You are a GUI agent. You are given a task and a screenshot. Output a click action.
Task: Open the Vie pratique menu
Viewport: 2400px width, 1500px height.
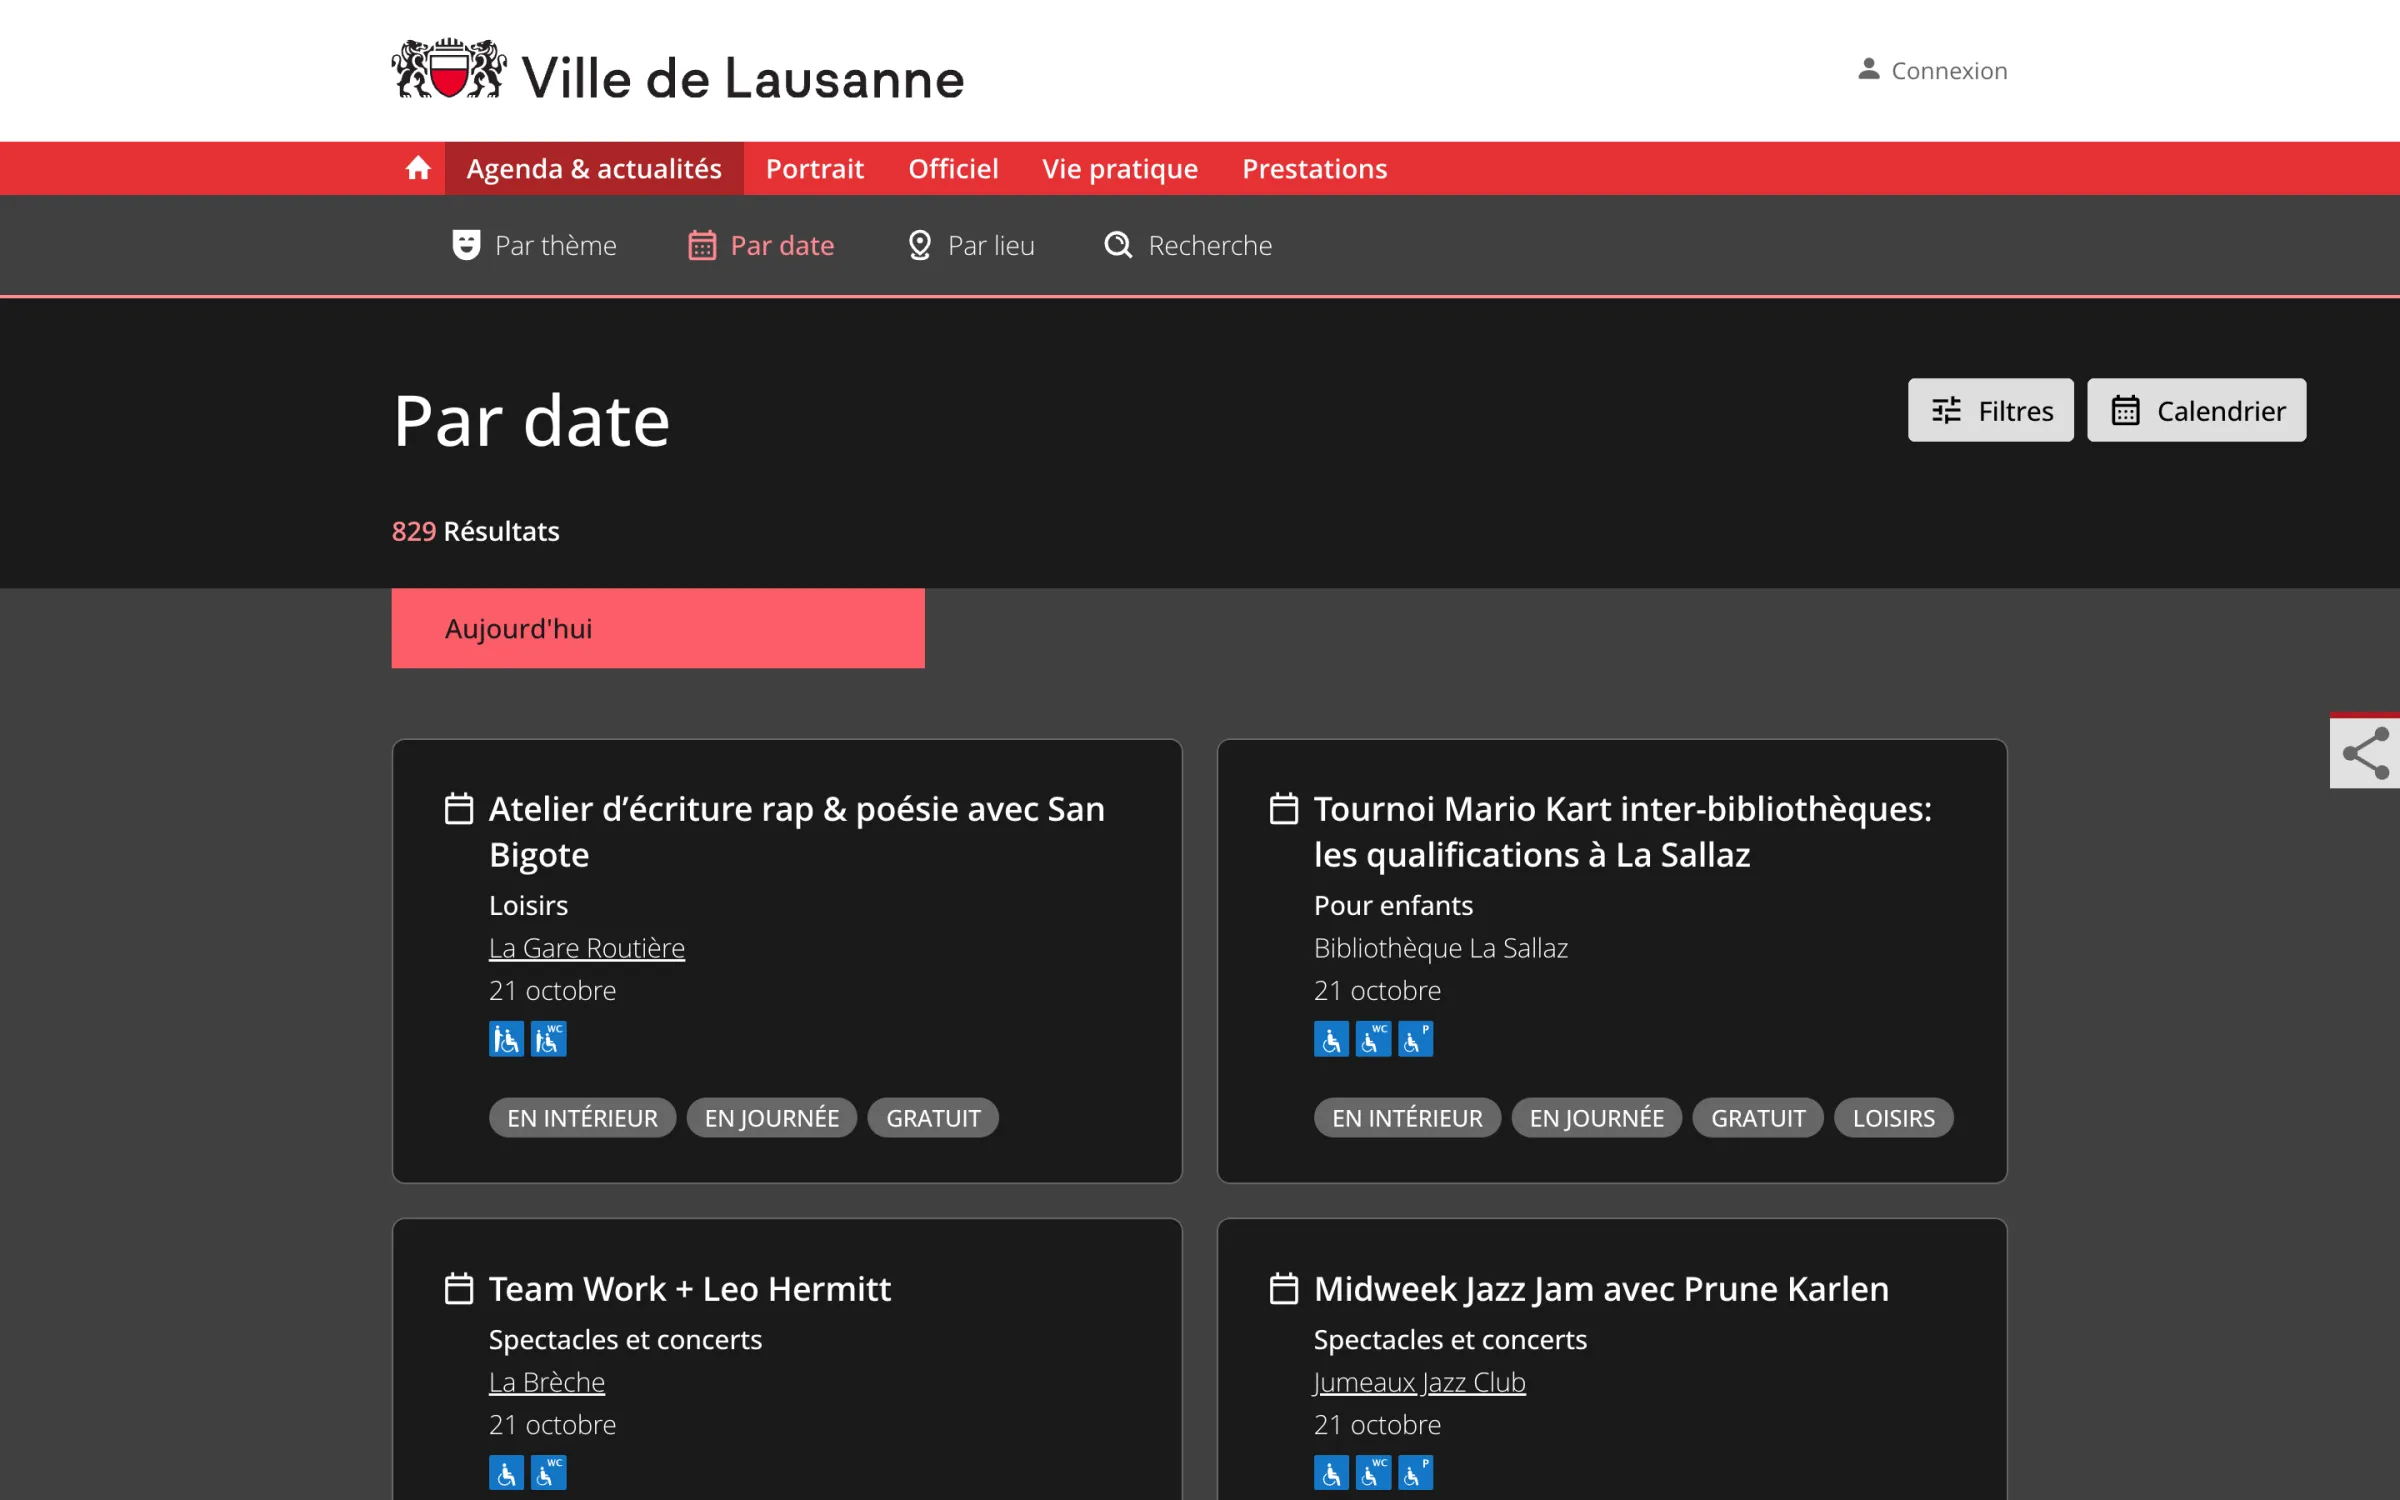tap(1120, 168)
